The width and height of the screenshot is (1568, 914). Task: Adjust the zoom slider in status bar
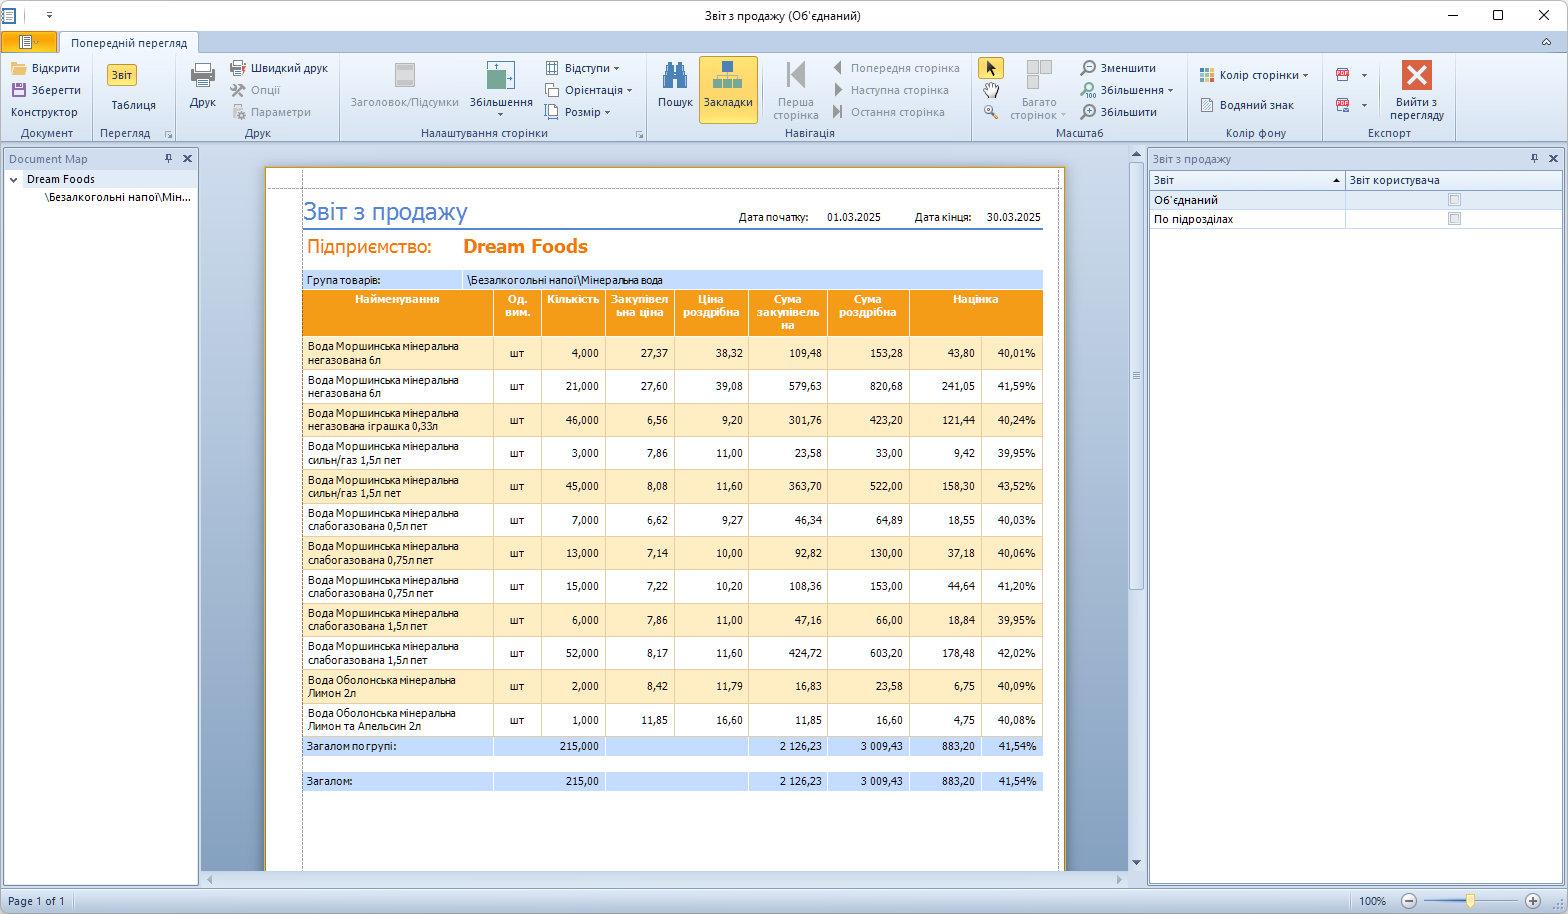1470,901
